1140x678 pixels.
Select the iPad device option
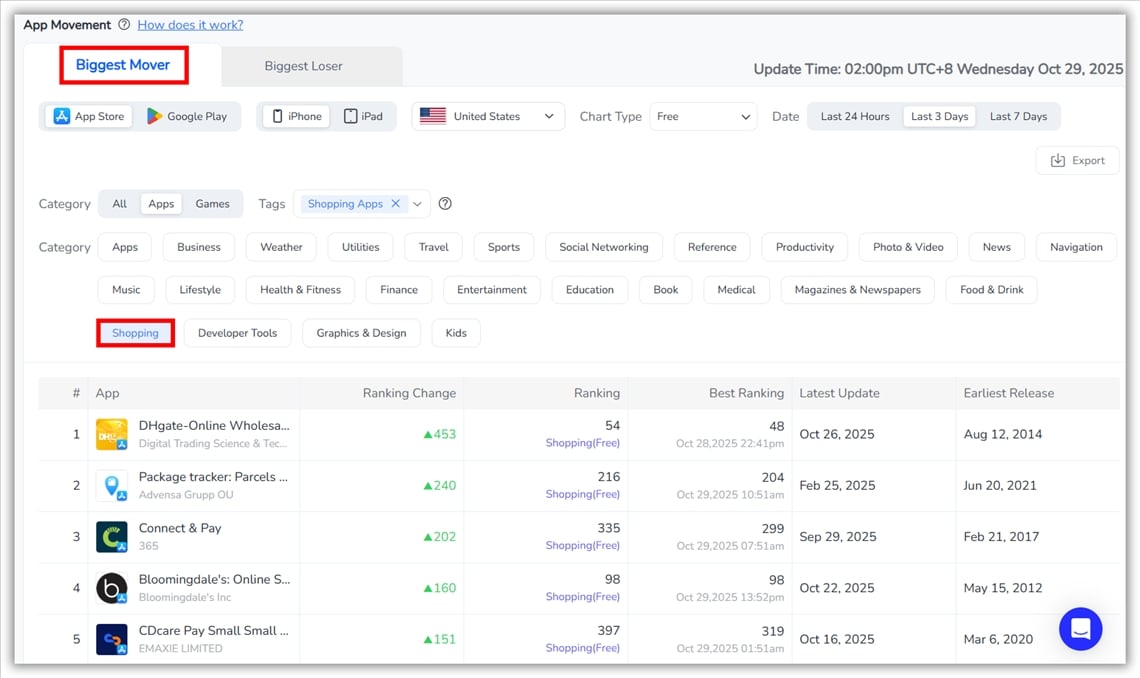363,117
